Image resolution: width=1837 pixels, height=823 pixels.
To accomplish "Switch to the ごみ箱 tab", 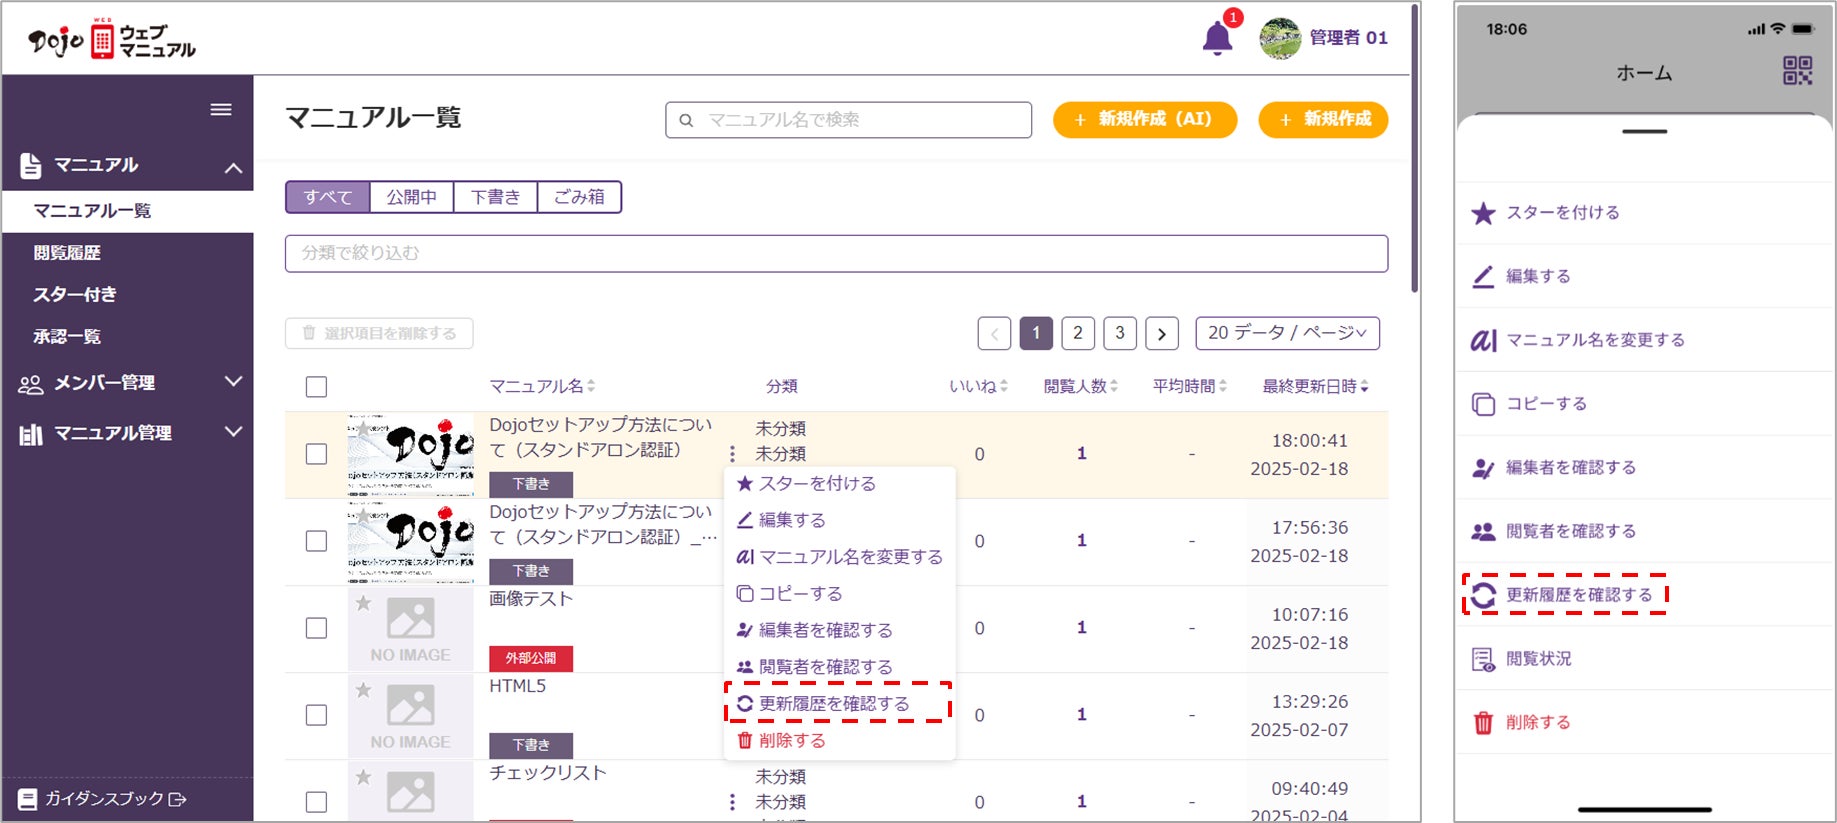I will (x=580, y=197).
